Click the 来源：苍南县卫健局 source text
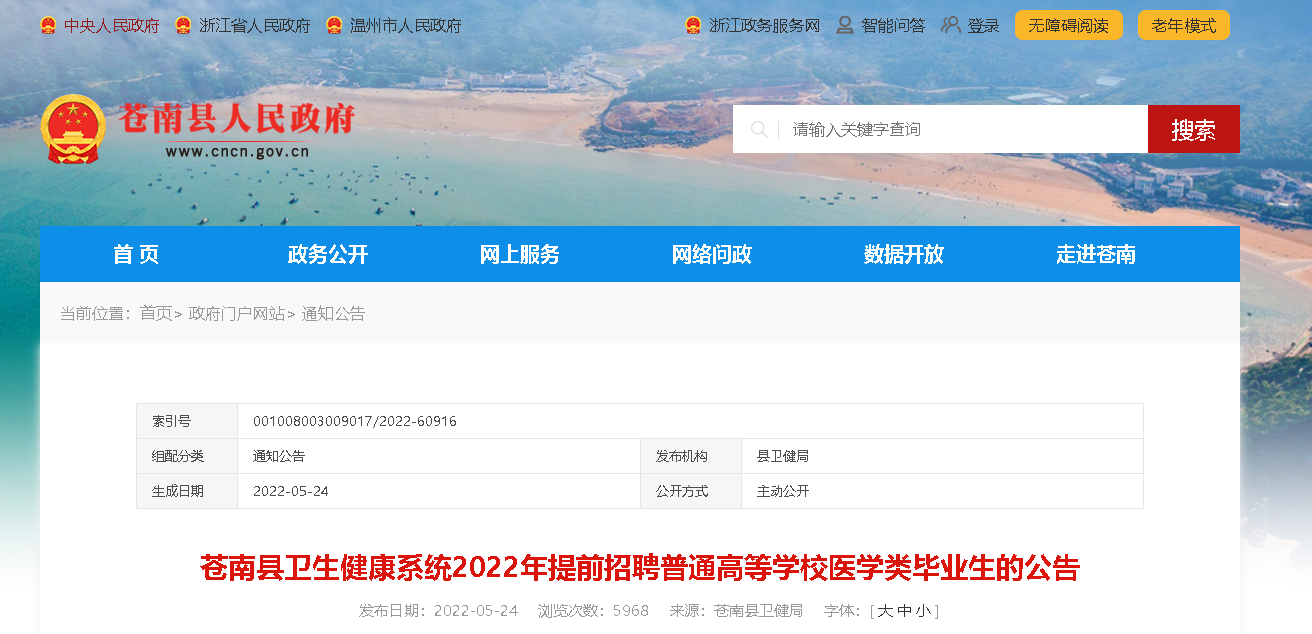 click(736, 611)
